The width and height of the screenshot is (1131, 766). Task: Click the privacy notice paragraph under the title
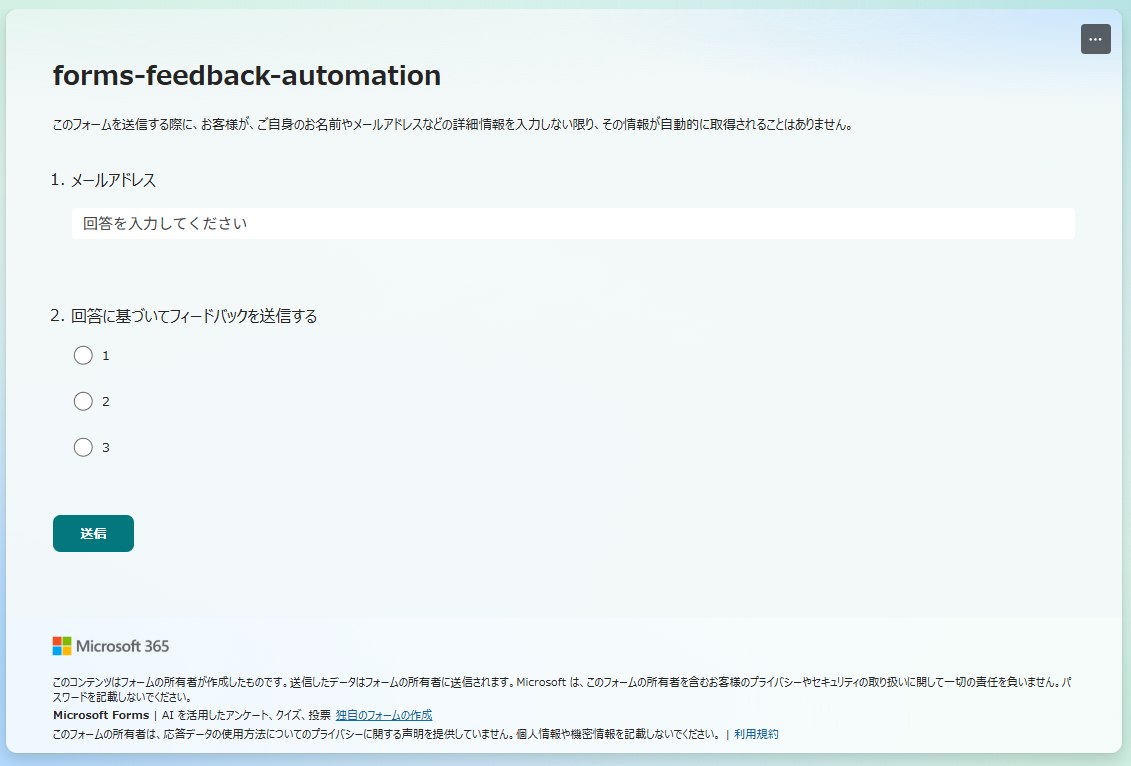pyautogui.click(x=452, y=125)
